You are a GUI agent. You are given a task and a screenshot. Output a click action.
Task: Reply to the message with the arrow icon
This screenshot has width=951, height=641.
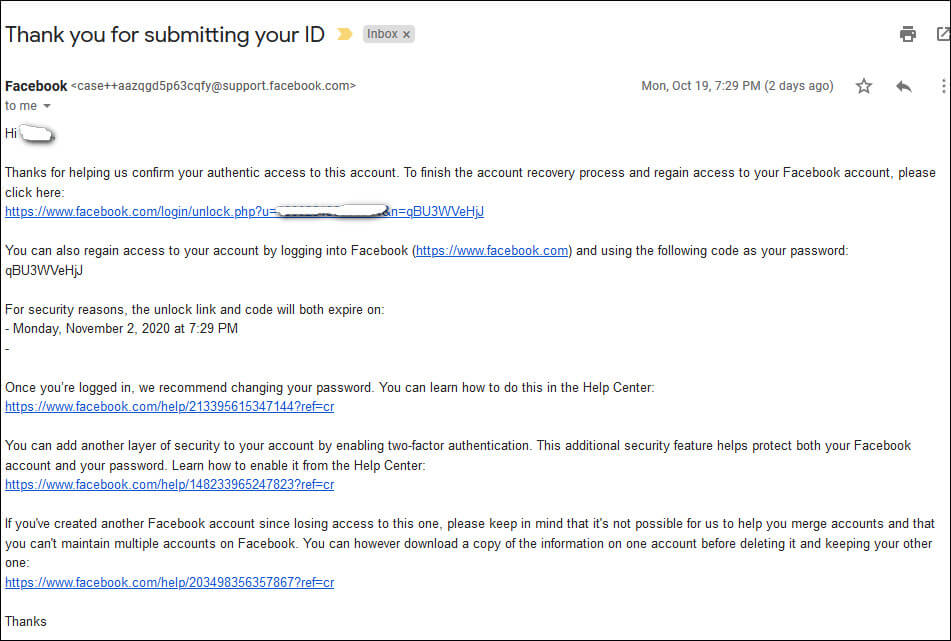904,86
